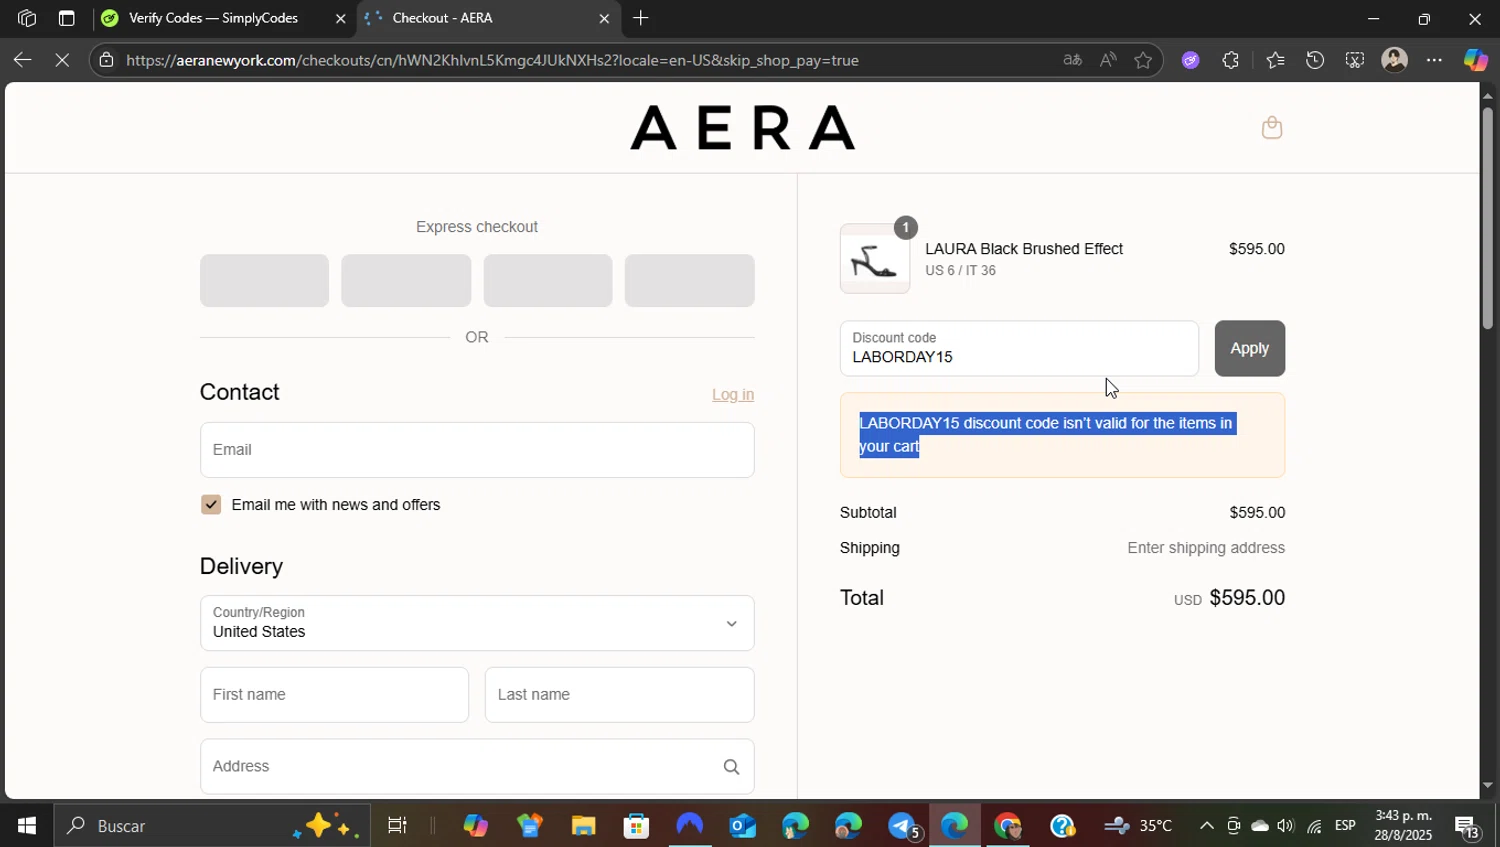The height and width of the screenshot is (847, 1500).
Task: Click the Log in link
Action: (733, 395)
